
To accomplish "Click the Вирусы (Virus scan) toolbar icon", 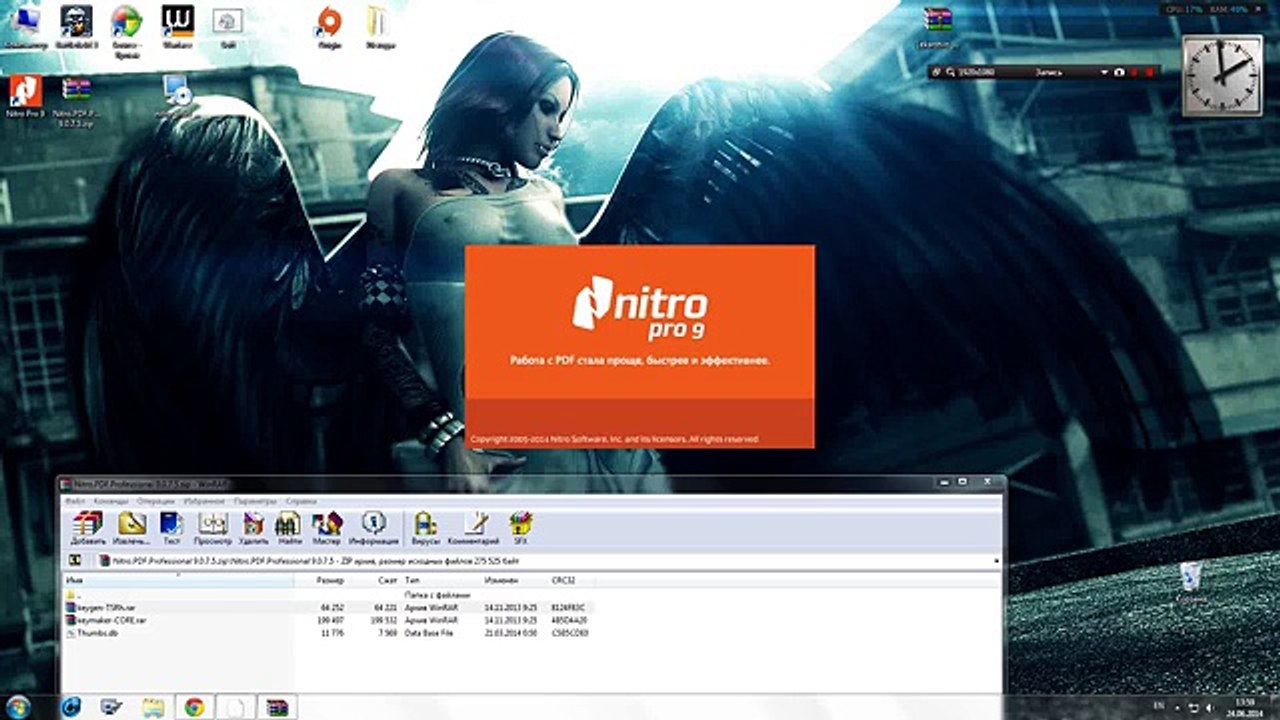I will click(425, 528).
